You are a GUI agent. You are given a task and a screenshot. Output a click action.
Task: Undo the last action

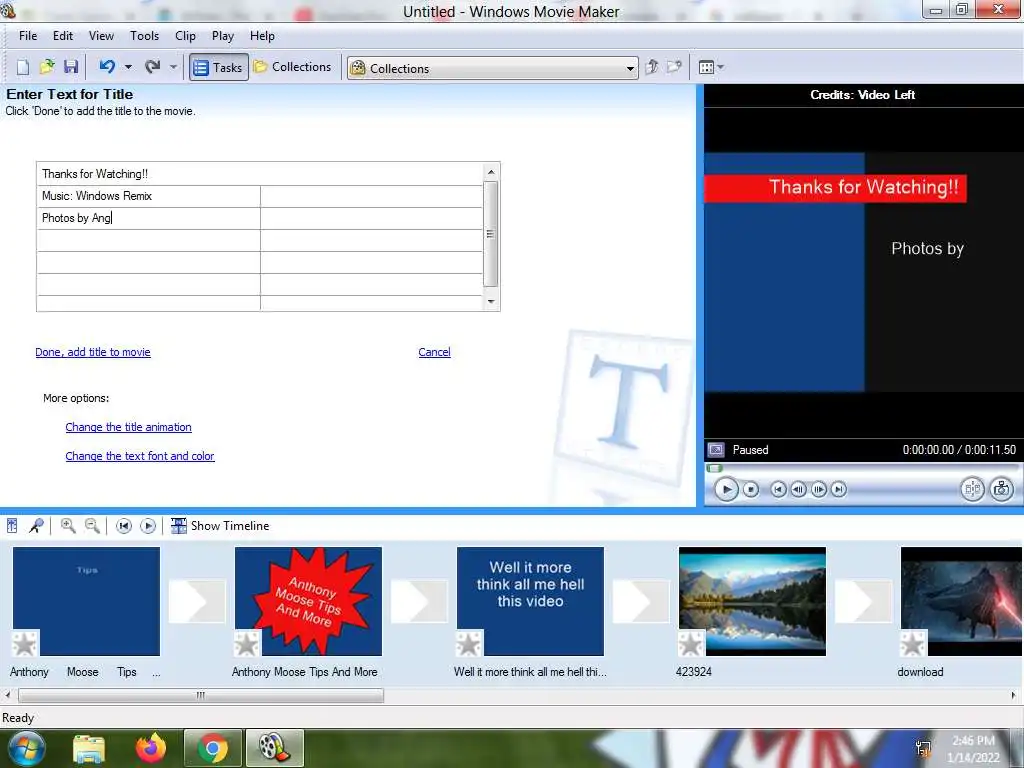click(x=107, y=67)
